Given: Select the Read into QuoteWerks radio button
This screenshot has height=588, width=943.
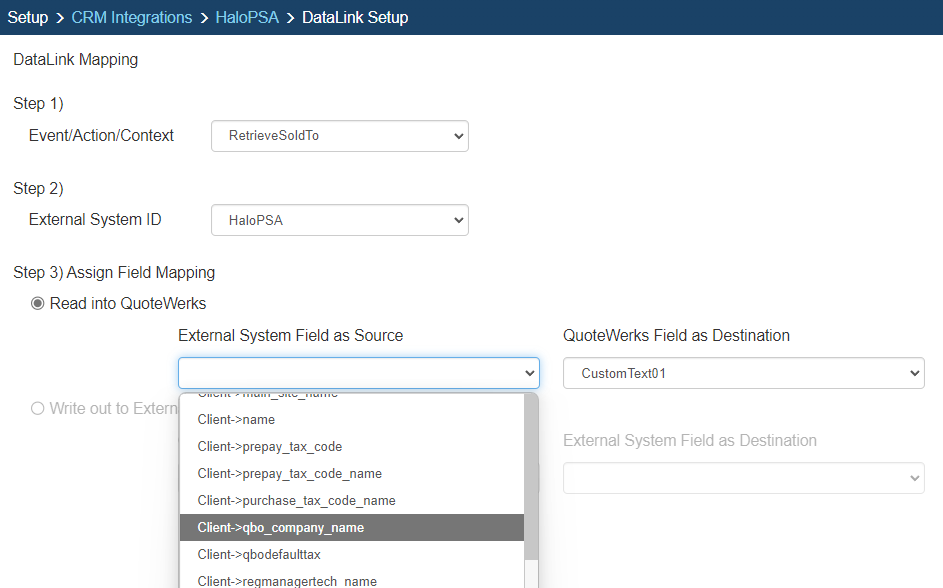Looking at the screenshot, I should [39, 304].
